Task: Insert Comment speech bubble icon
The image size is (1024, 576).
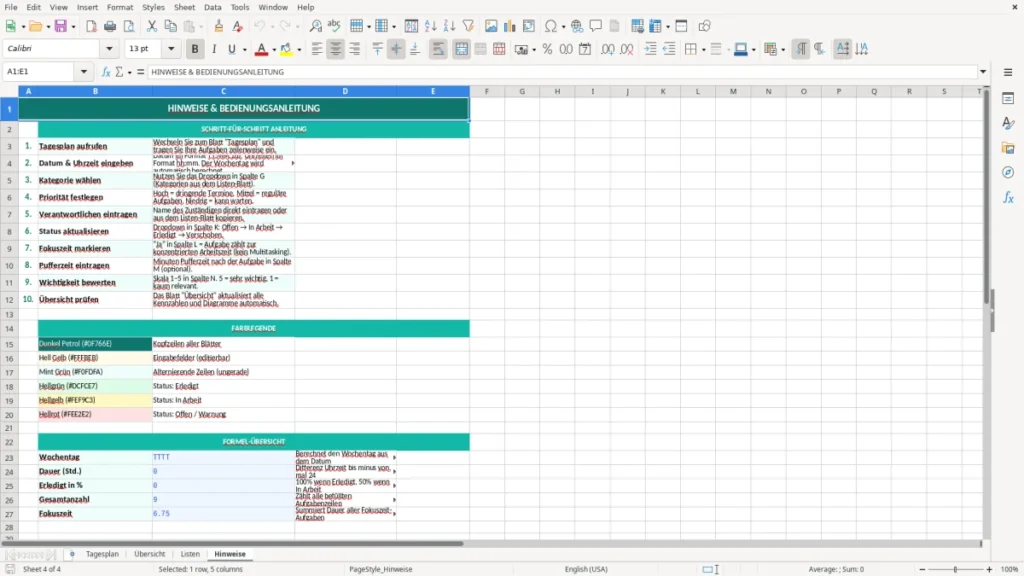Action: click(x=596, y=26)
